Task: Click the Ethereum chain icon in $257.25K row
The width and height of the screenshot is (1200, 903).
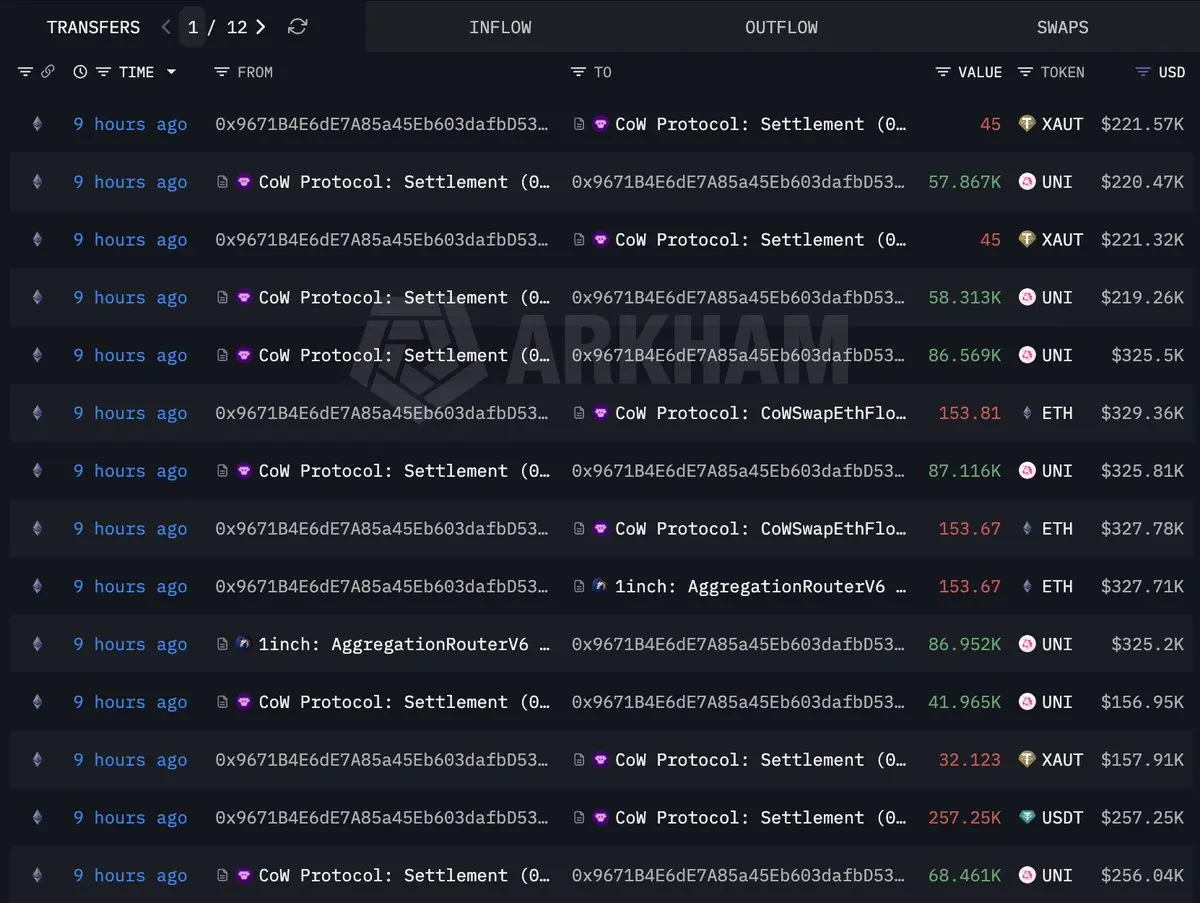Action: [x=37, y=818]
